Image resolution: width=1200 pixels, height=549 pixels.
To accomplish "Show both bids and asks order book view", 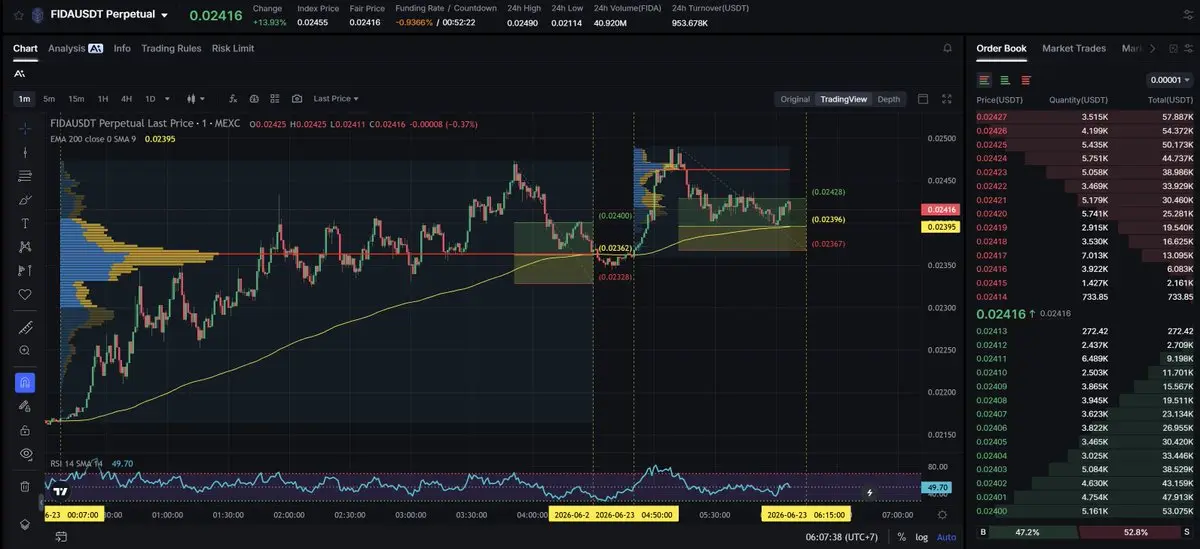I will click(x=985, y=80).
